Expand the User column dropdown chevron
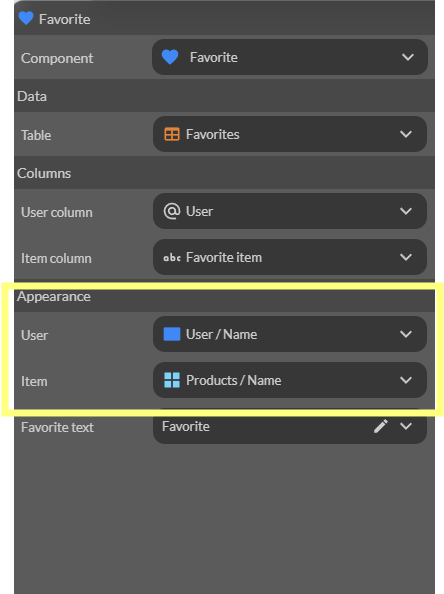 pyautogui.click(x=406, y=211)
